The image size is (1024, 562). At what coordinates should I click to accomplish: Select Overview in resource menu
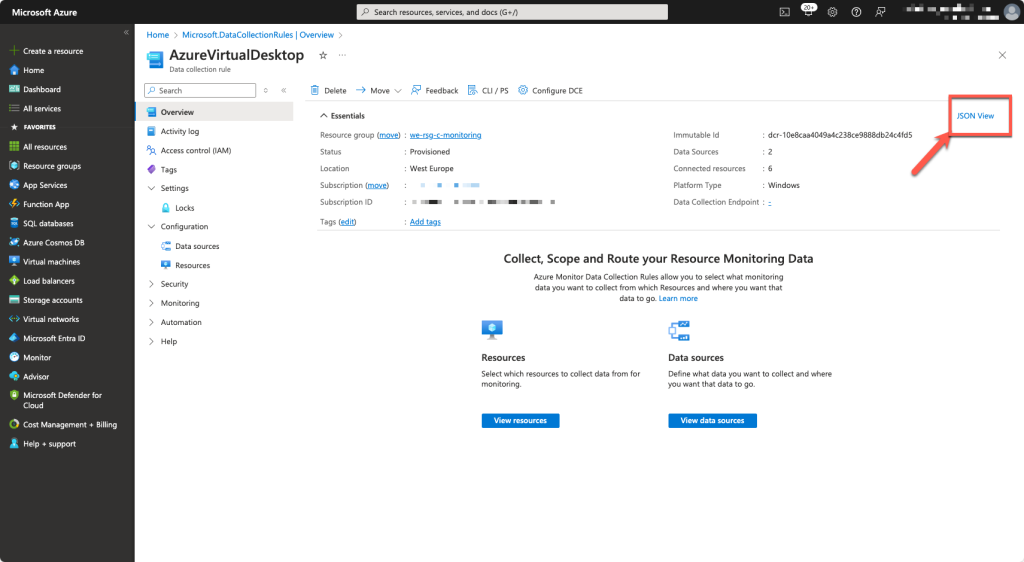coord(214,112)
